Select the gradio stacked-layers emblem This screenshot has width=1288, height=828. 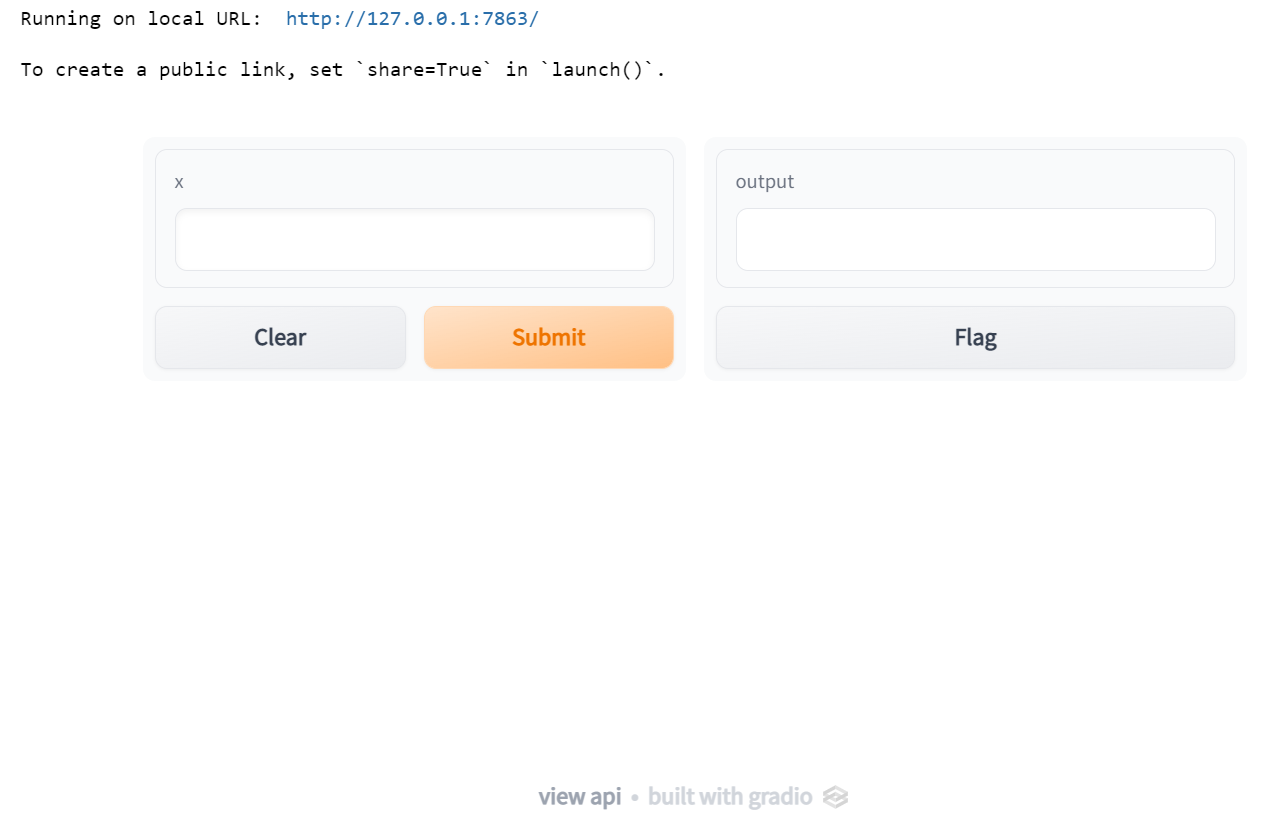pos(836,796)
